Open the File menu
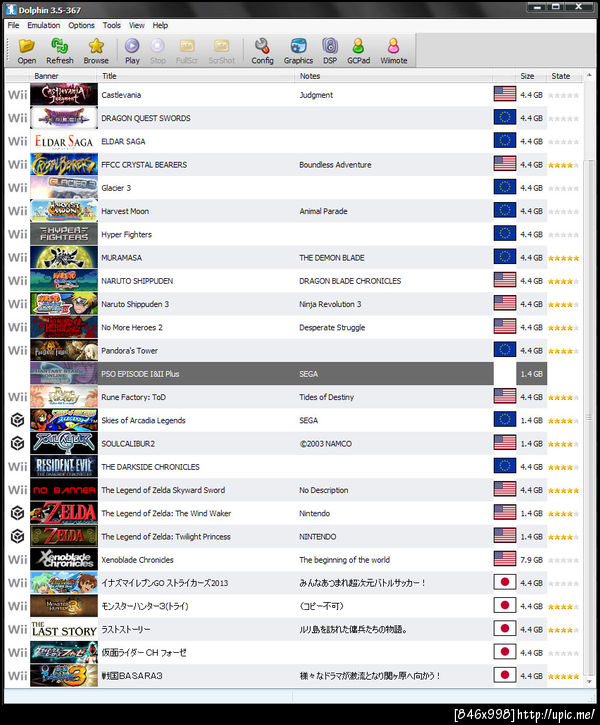 point(13,25)
